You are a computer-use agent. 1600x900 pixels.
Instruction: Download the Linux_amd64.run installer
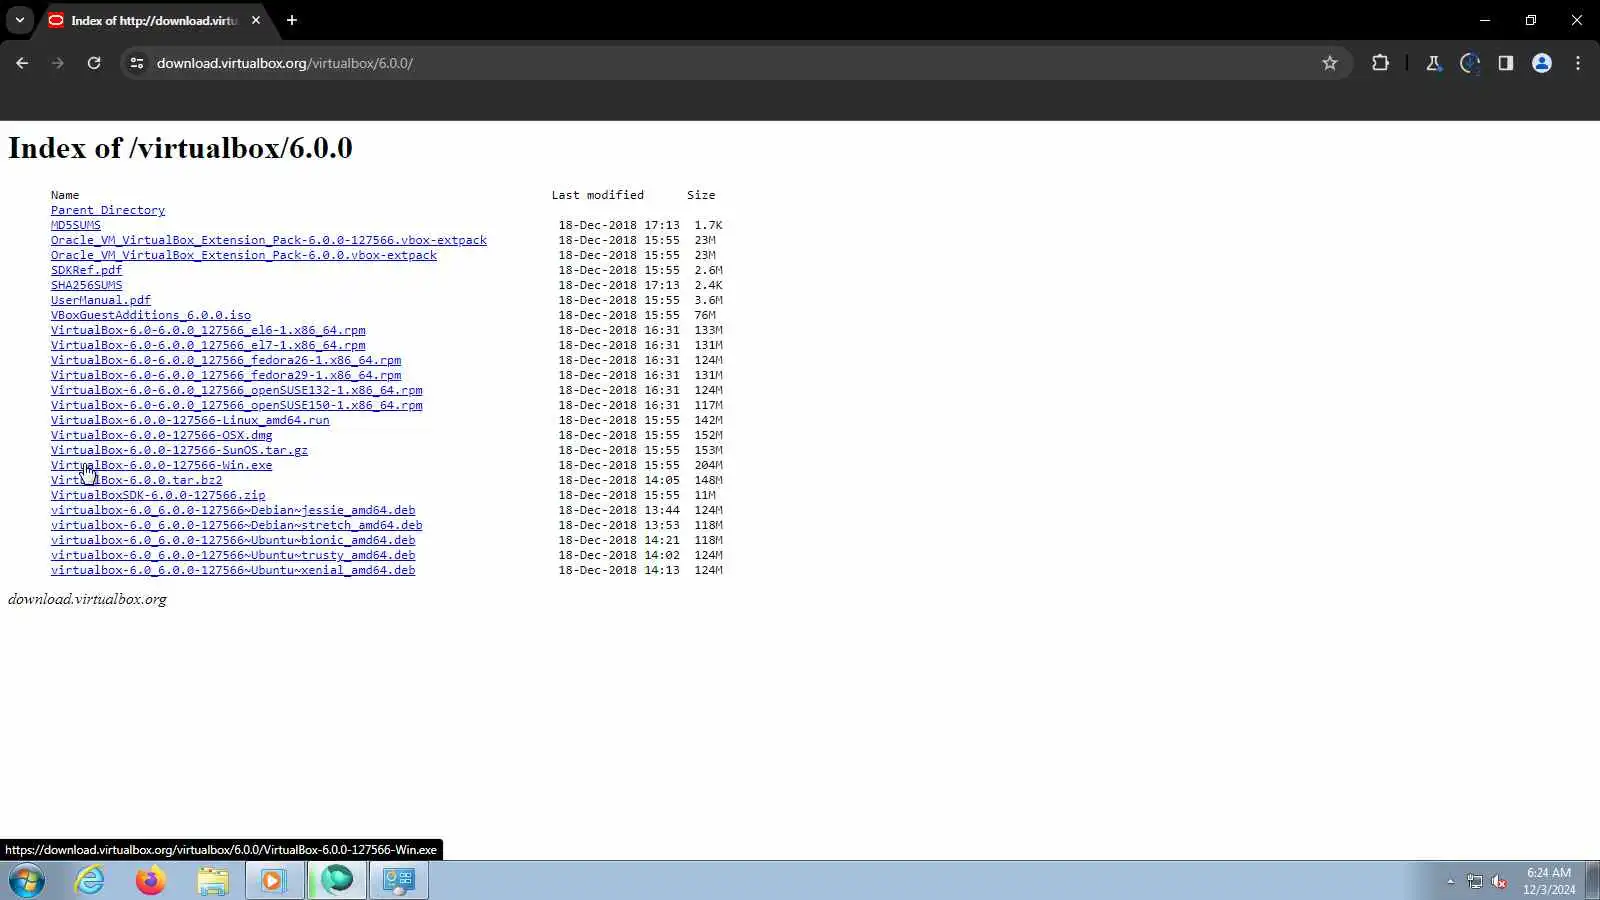click(190, 420)
